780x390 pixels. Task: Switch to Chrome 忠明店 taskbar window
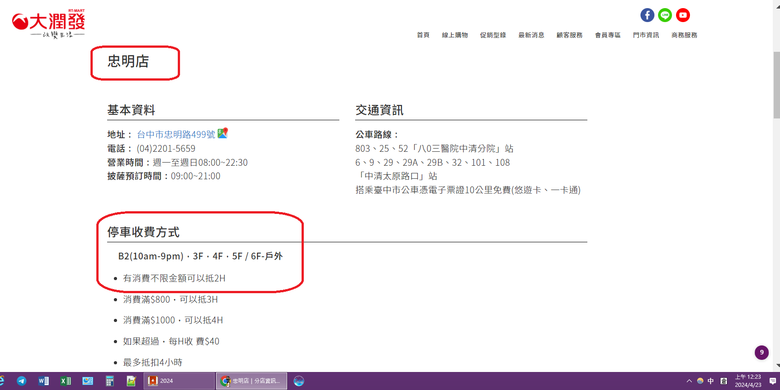252,381
